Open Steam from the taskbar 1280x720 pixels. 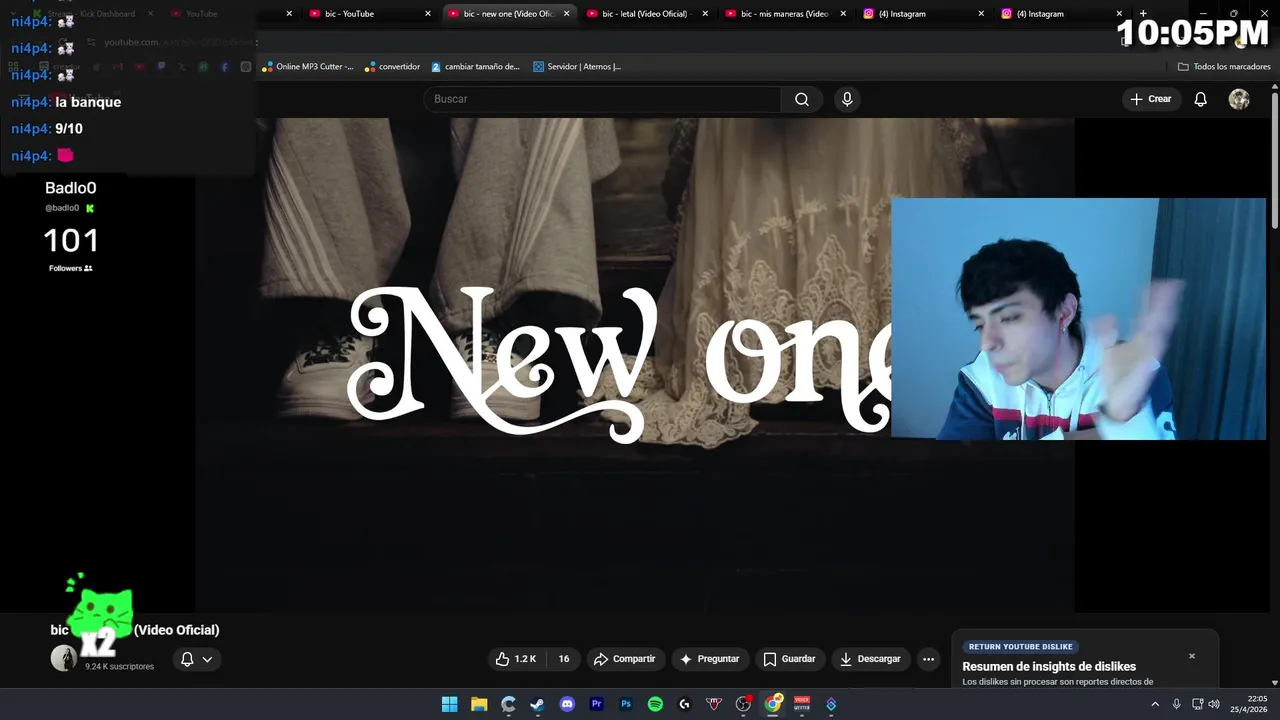[x=538, y=704]
